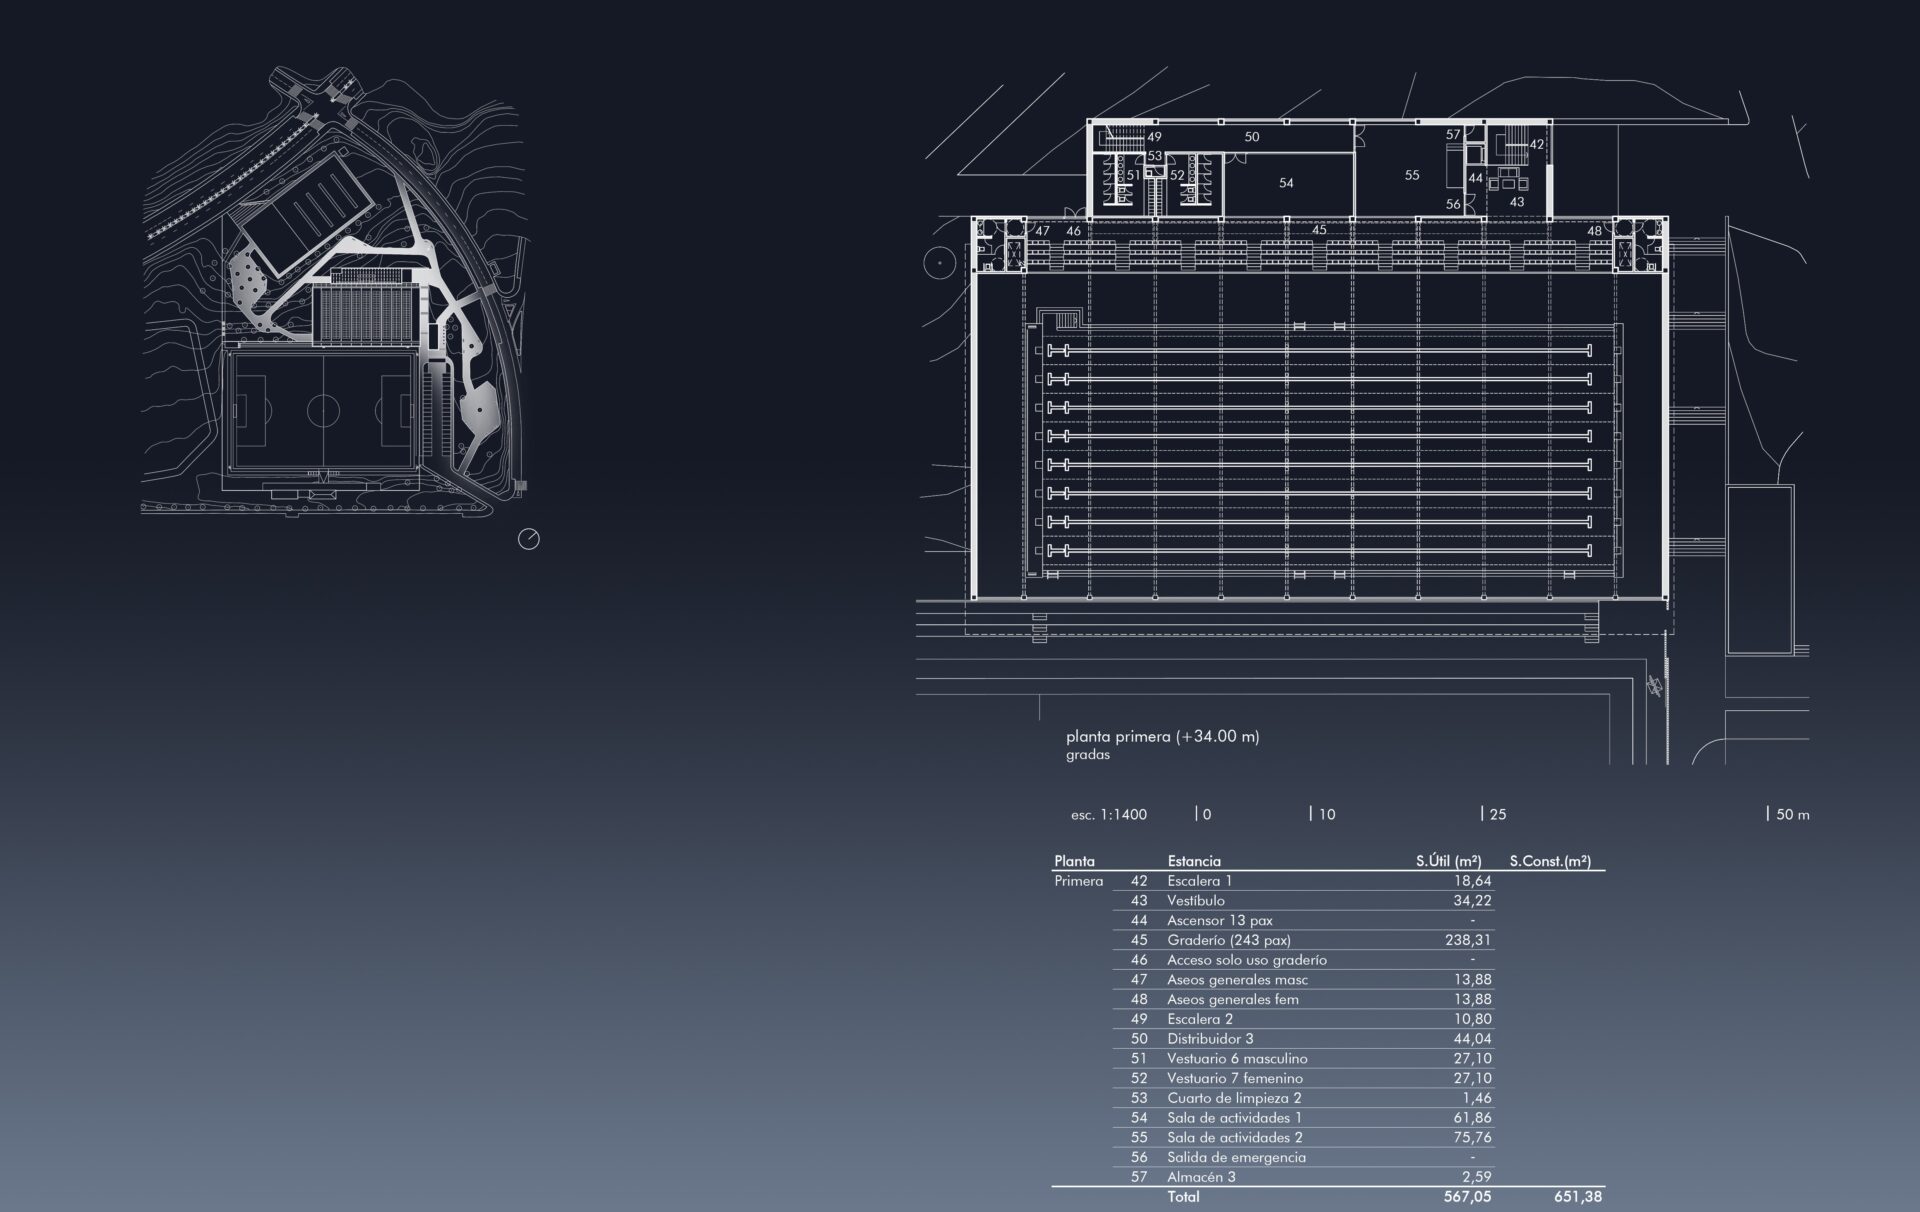Select the 'gradas' subtitle text
Screen dimensions: 1920x1212
click(x=1088, y=755)
